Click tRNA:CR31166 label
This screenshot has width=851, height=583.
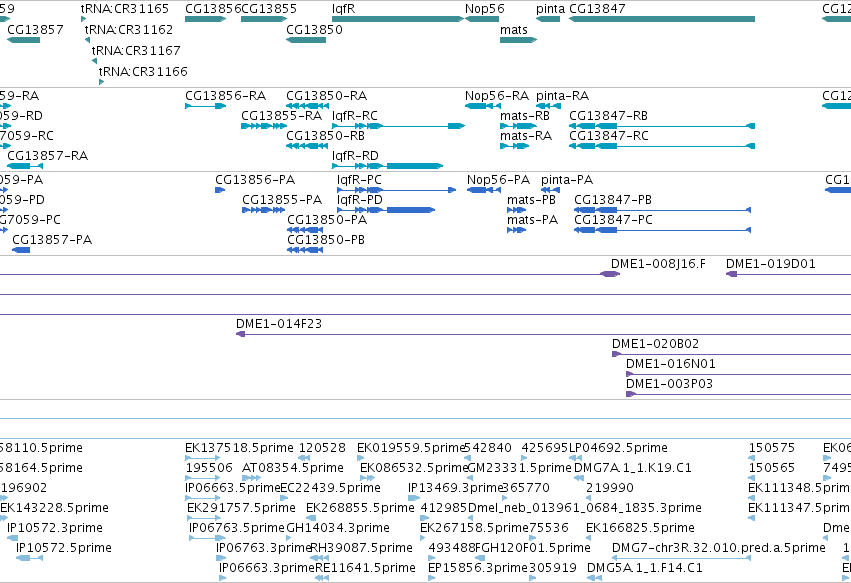tap(143, 72)
